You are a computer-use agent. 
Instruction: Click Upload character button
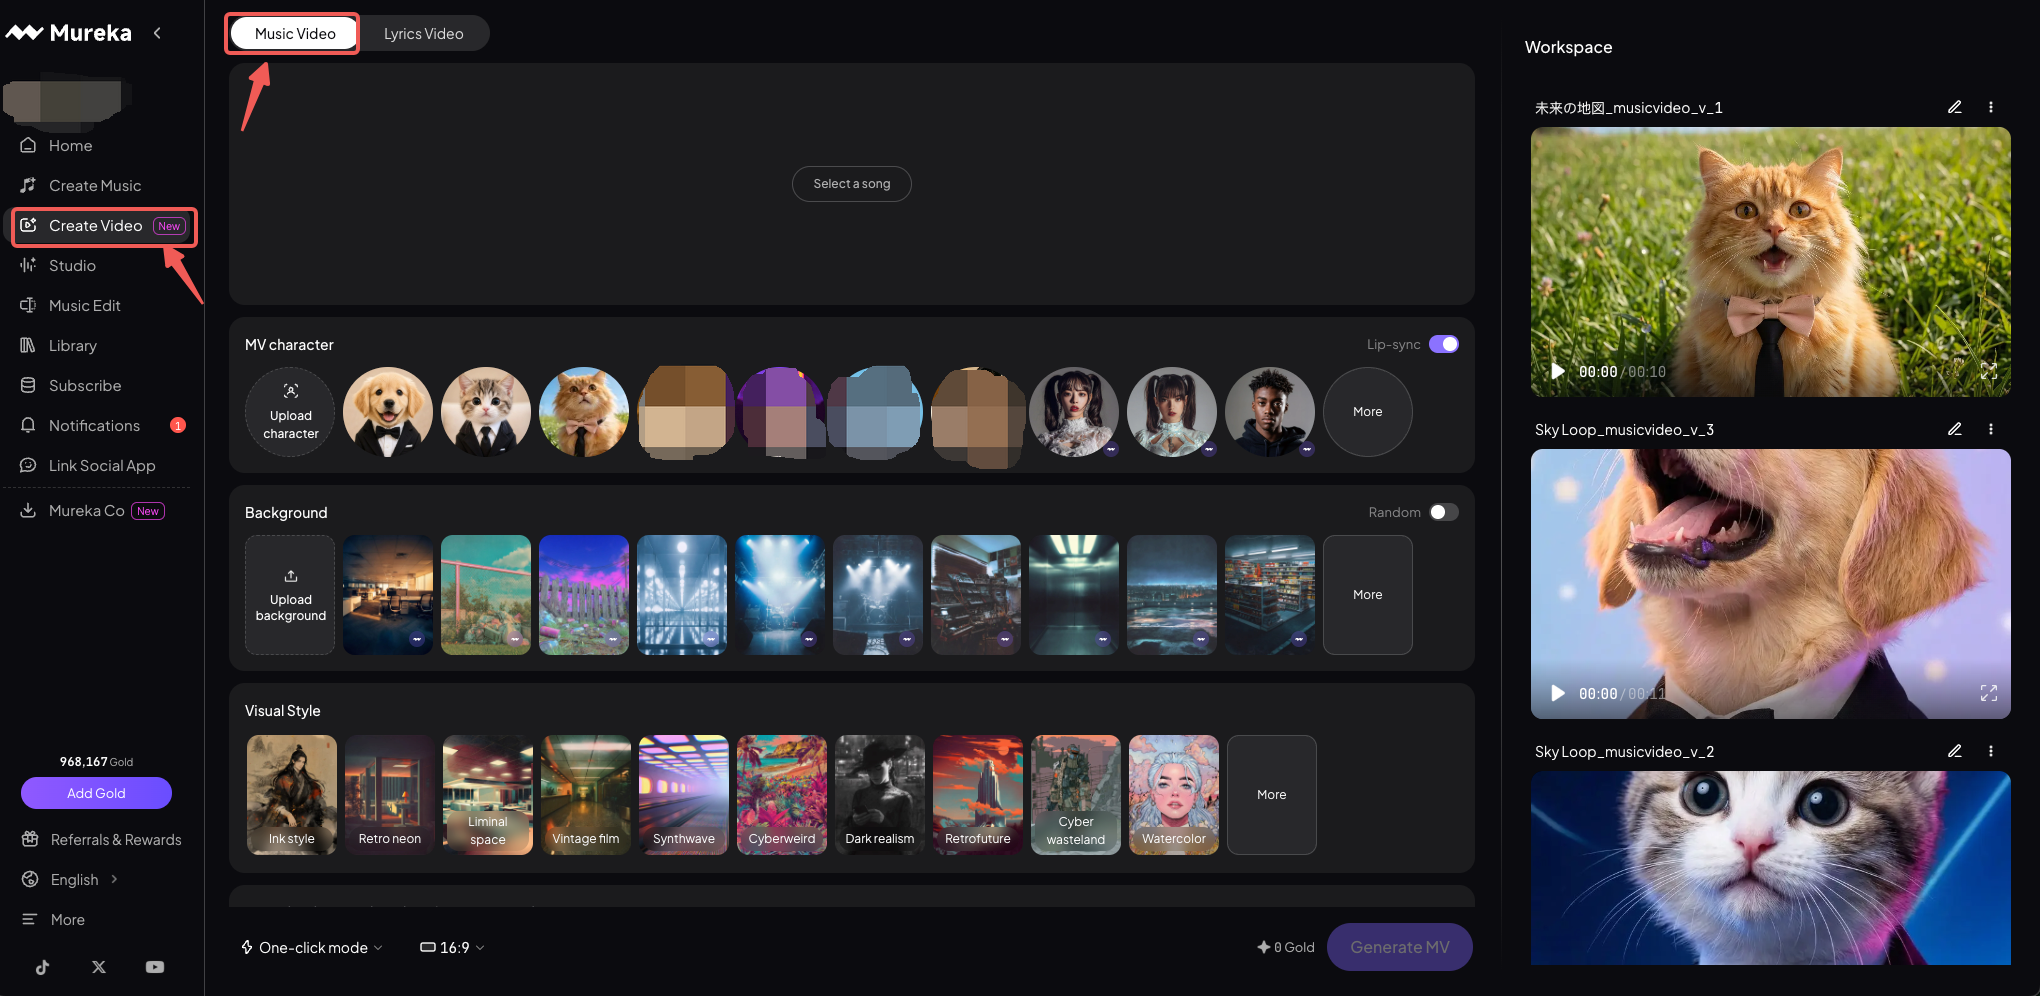tap(290, 412)
